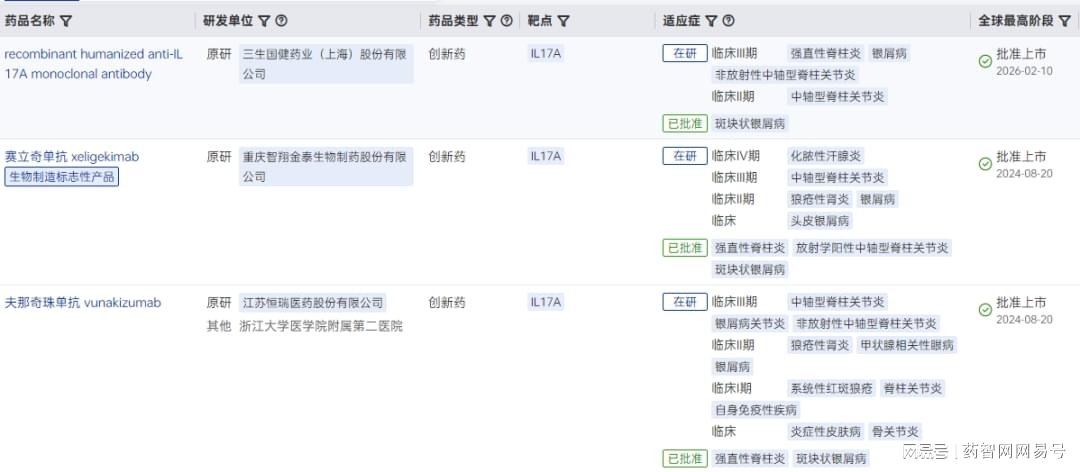Click the filter icon beside 药品名称
The height and width of the screenshot is (472, 1080).
(66, 21)
